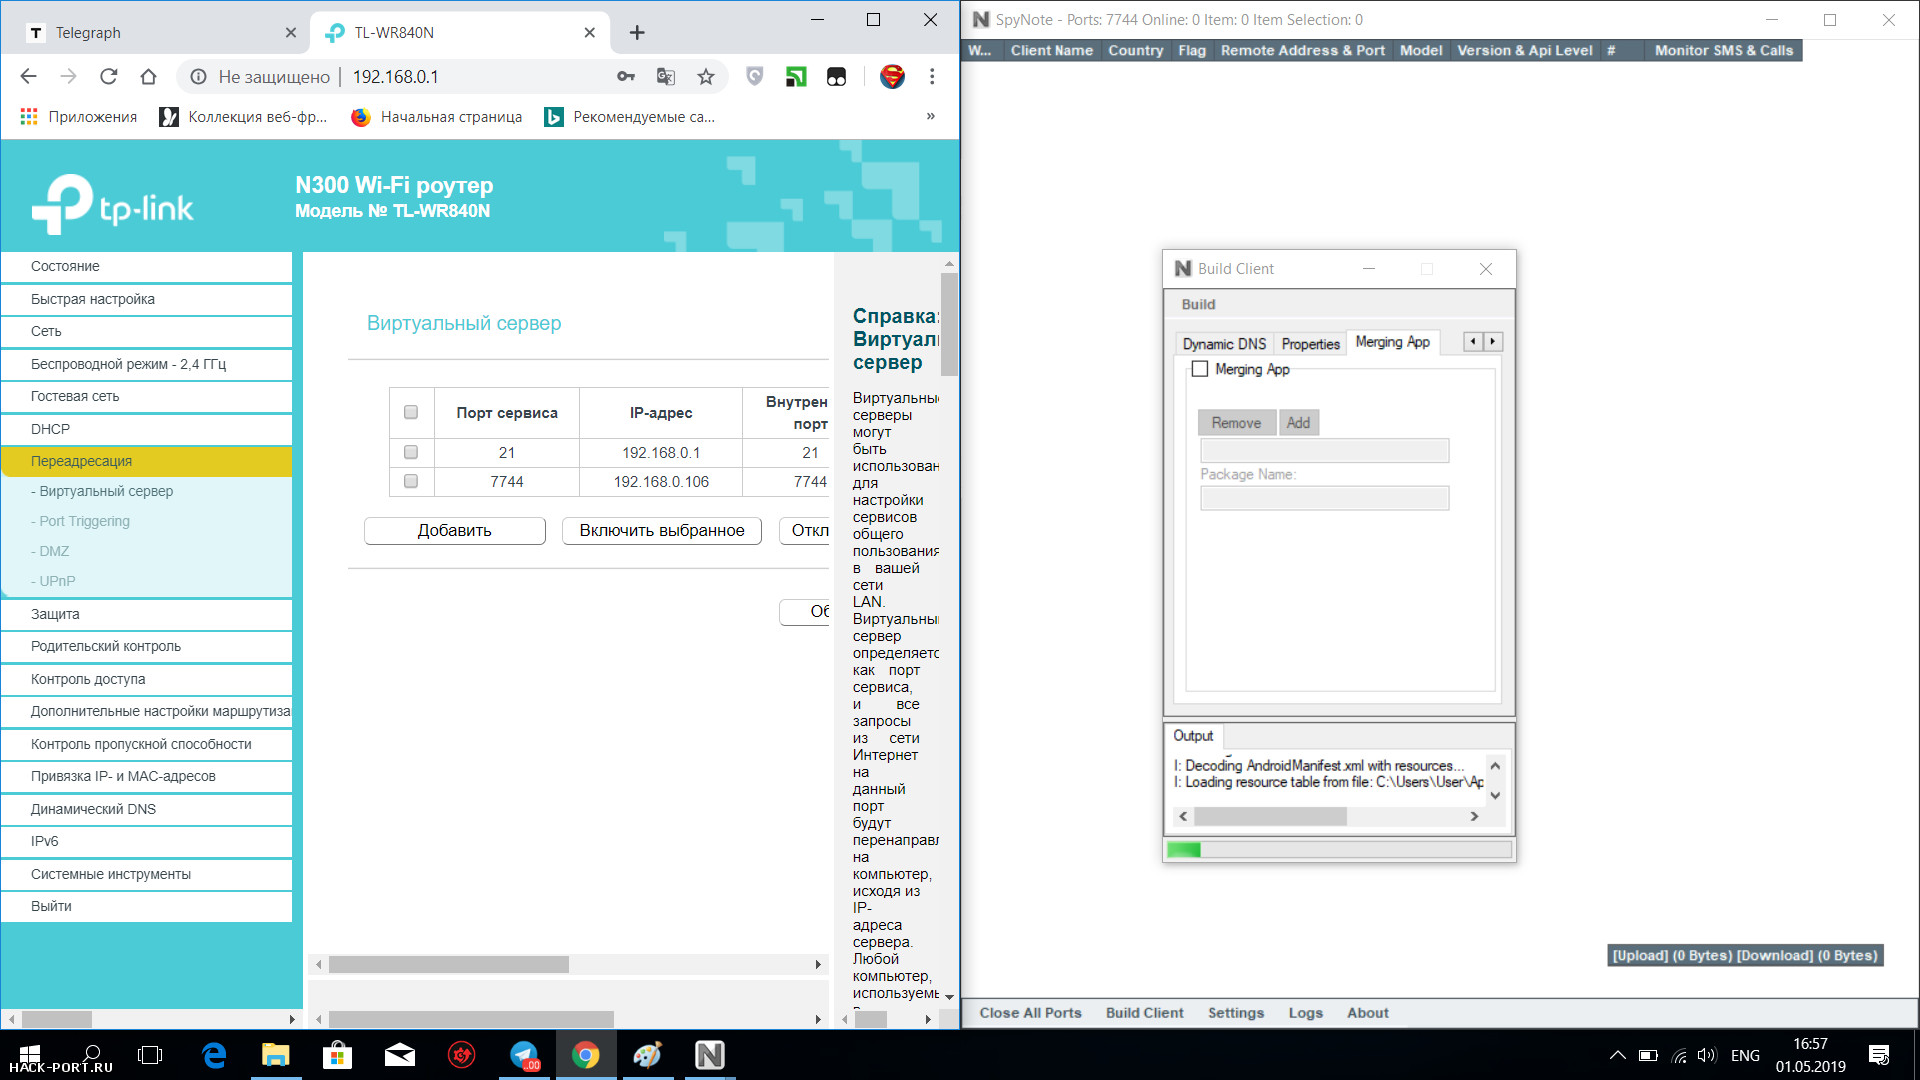Click the green extension icon in Chrome toolbar

click(x=796, y=76)
